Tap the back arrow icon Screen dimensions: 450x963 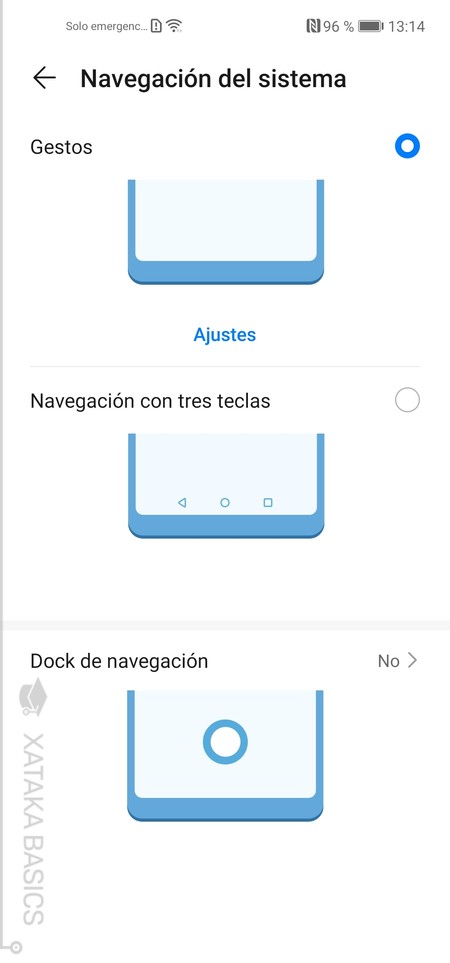tap(44, 79)
